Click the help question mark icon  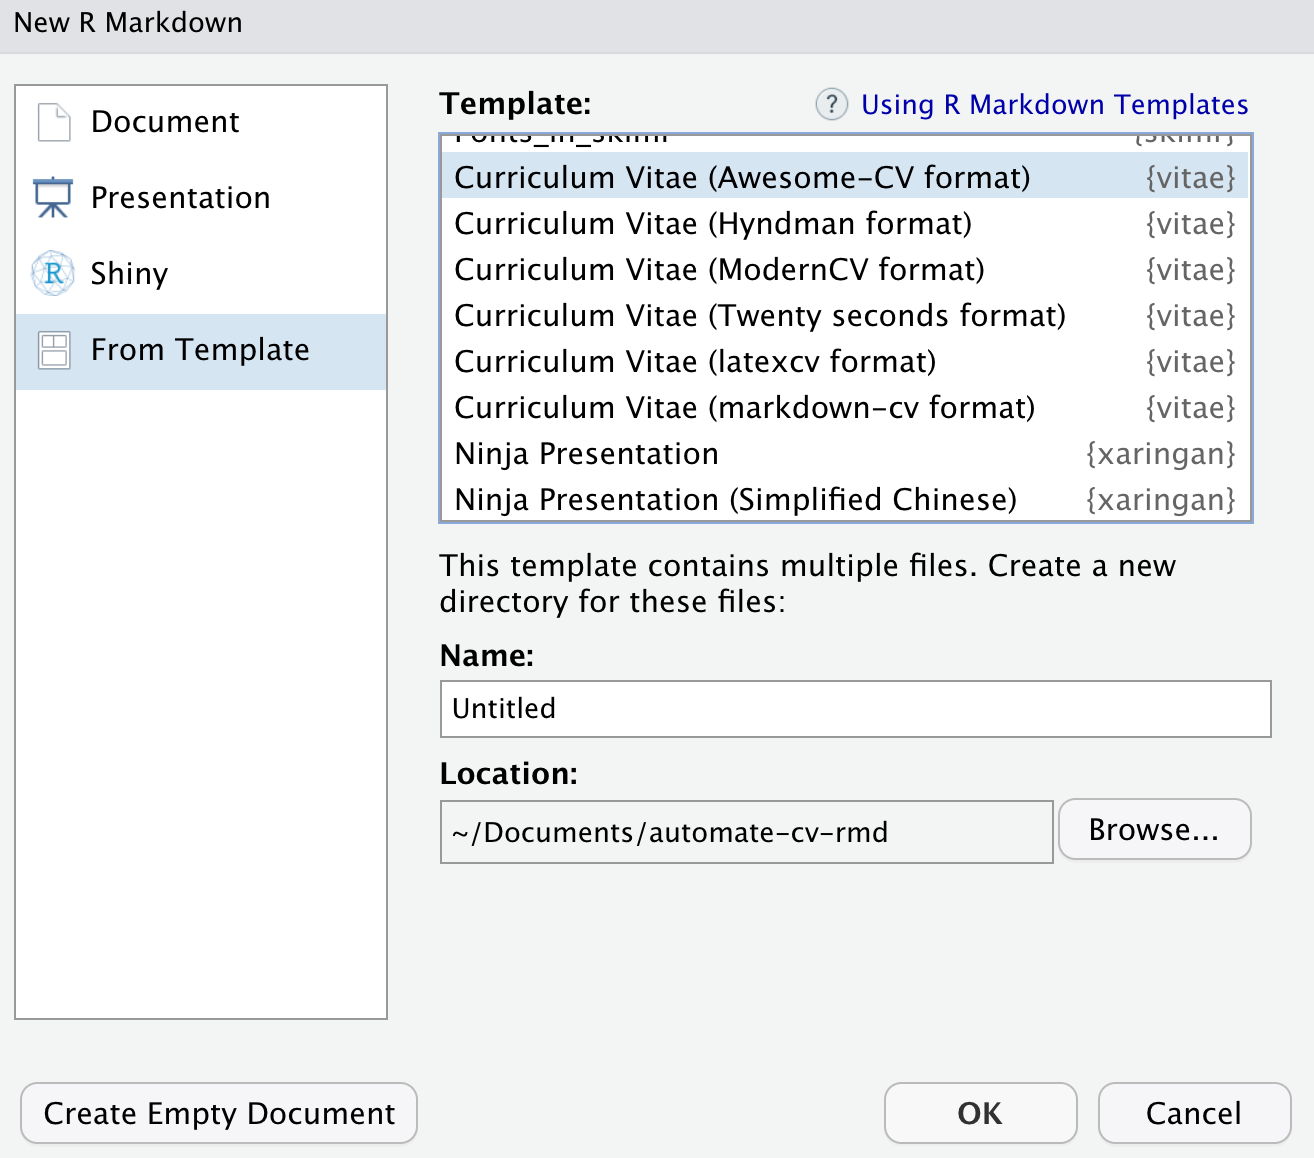pyautogui.click(x=831, y=104)
